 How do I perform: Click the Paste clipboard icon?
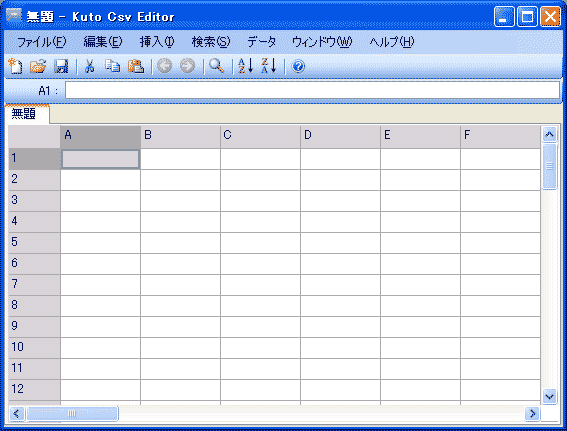pyautogui.click(x=136, y=67)
